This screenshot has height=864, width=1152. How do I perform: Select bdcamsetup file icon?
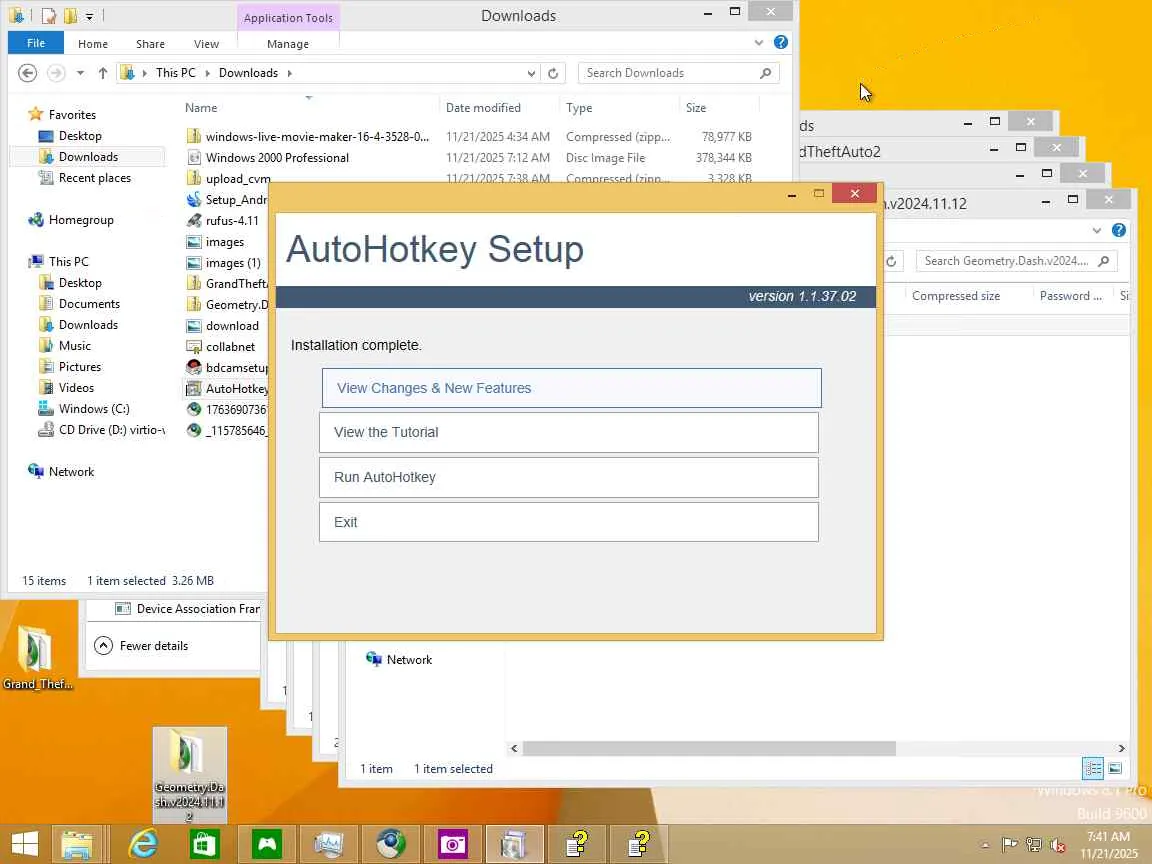tap(194, 367)
